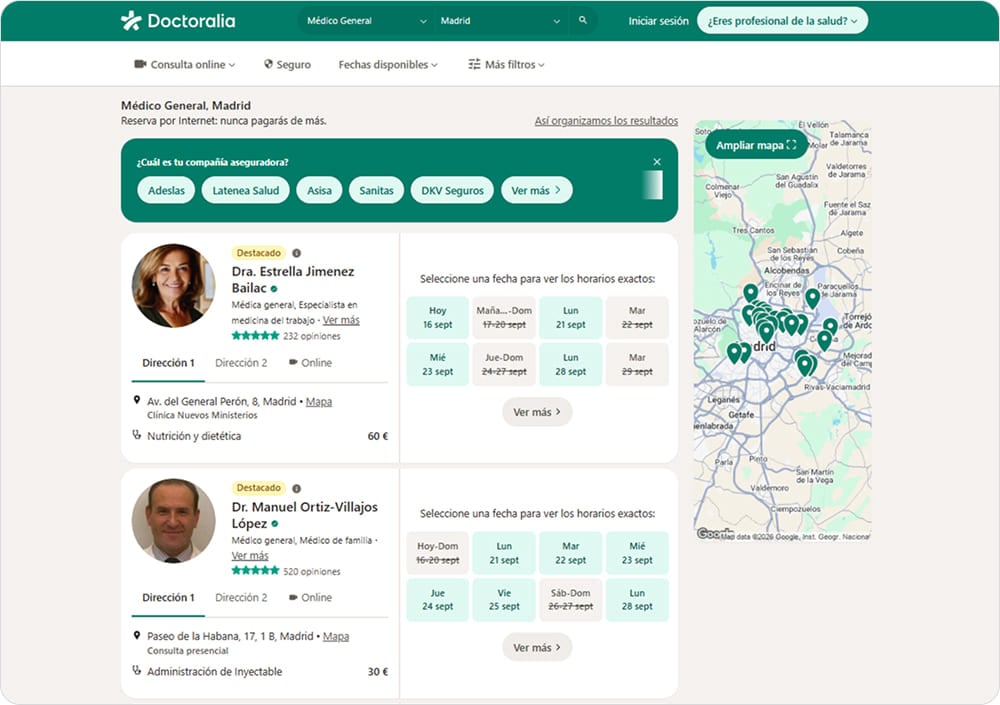Screen dimensions: 1000x705
Task: Click Ver más insurers chip
Action: pyautogui.click(x=536, y=190)
